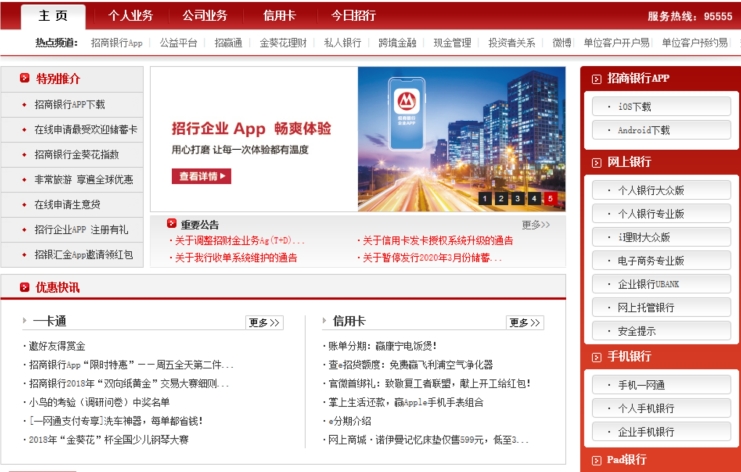This screenshot has width=741, height=472.
Task: Open the 今日招行 tab
Action: pos(353,16)
